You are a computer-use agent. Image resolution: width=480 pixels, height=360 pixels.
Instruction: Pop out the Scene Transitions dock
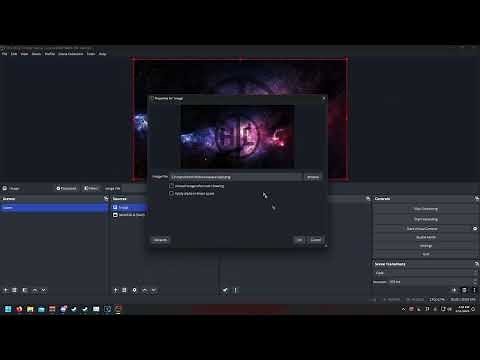coord(477,264)
